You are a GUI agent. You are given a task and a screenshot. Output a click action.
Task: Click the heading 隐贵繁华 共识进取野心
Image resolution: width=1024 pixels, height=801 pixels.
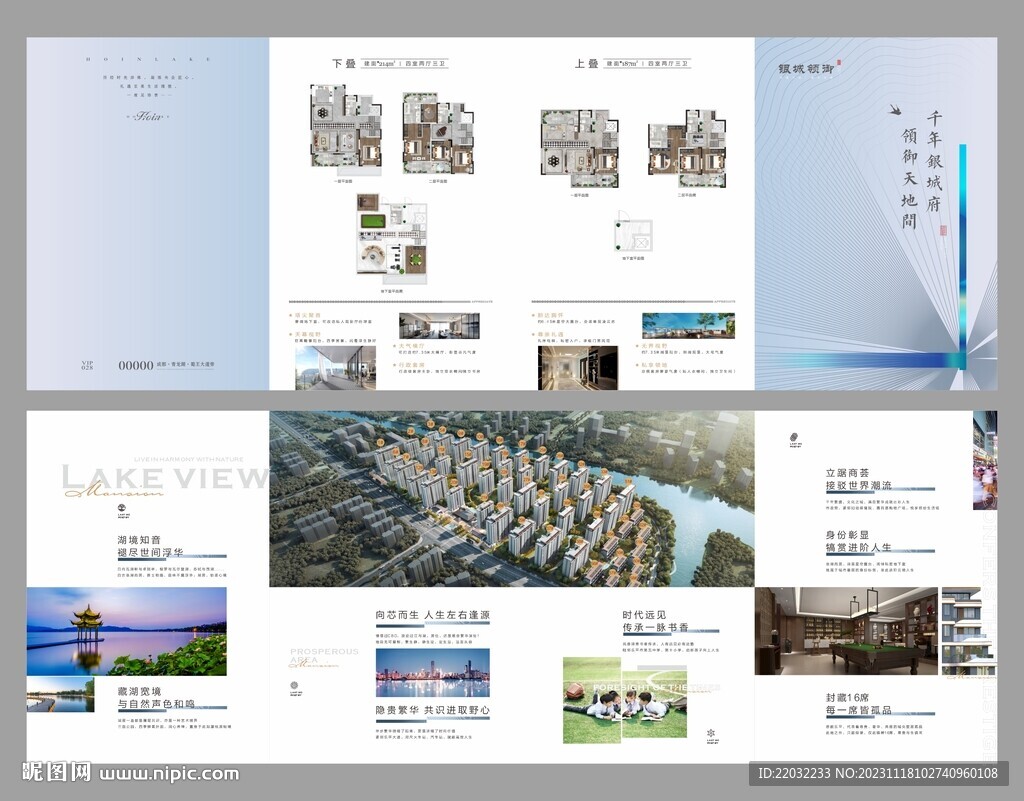[432, 710]
